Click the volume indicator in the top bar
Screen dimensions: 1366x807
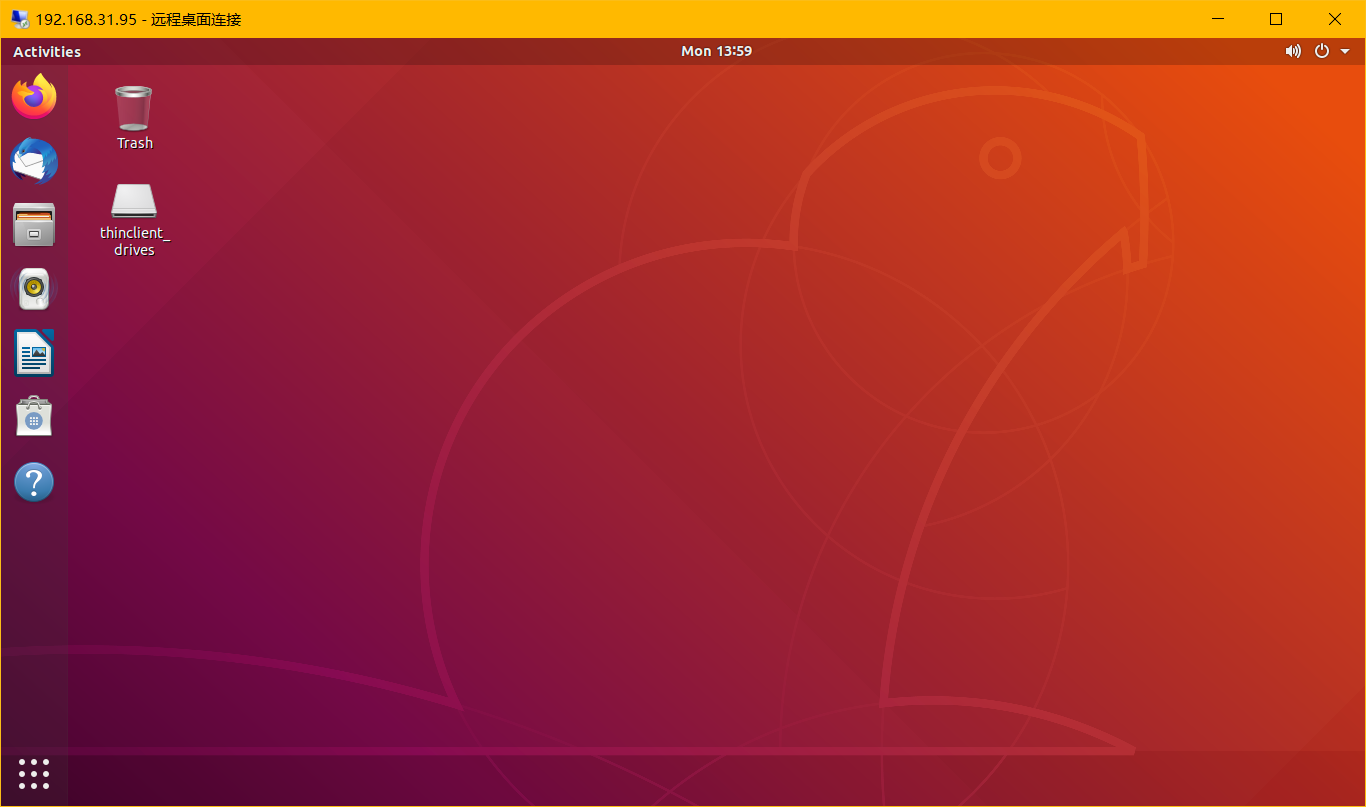click(1293, 51)
